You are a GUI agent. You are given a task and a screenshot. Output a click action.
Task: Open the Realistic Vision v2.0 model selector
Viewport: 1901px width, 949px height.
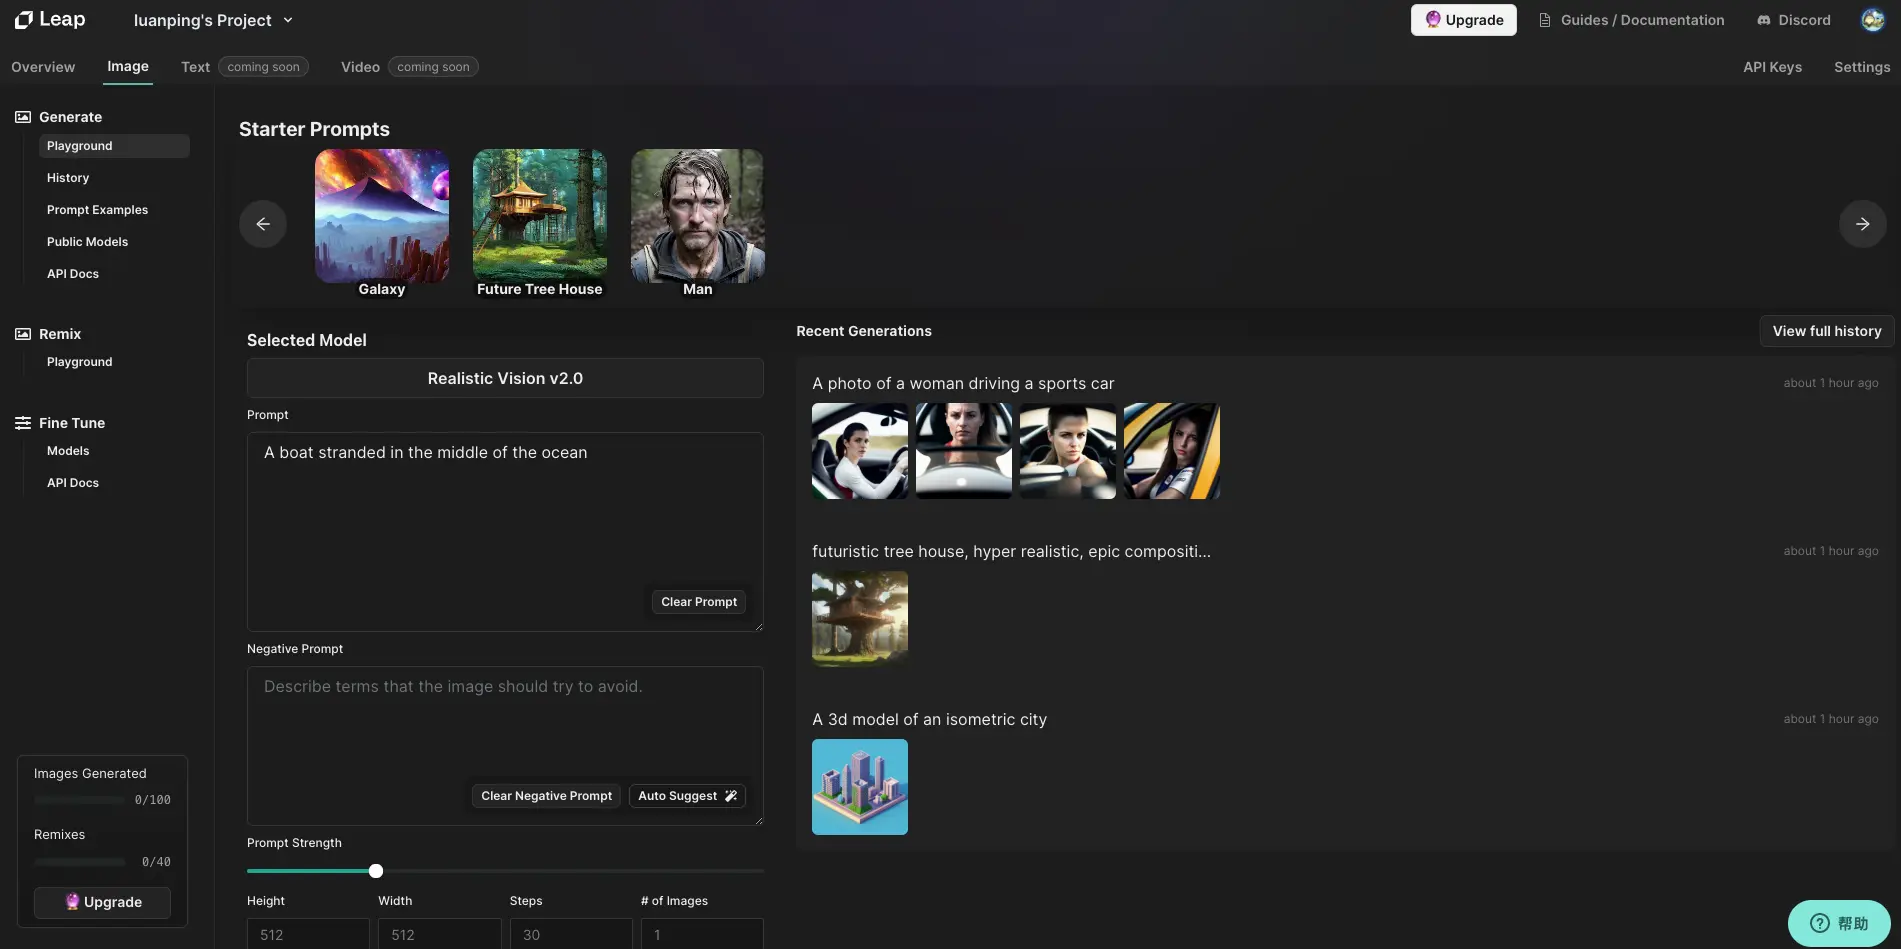[505, 379]
